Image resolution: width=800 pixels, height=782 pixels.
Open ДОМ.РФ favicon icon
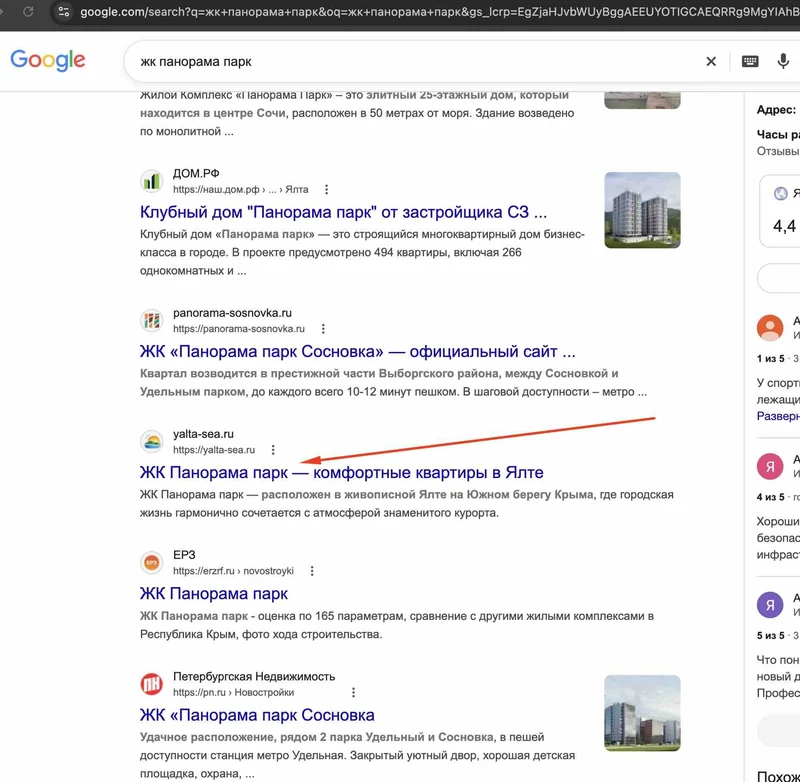tap(152, 181)
